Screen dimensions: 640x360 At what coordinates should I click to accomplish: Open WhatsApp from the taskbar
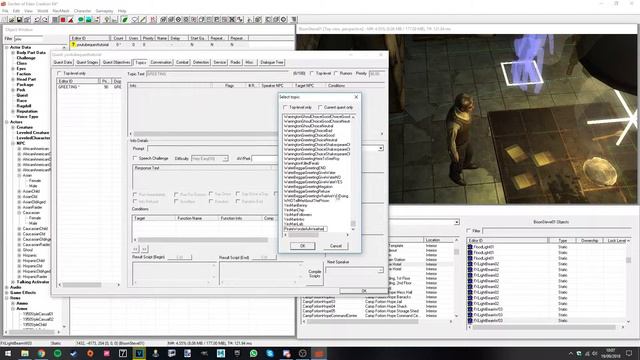click(253, 353)
